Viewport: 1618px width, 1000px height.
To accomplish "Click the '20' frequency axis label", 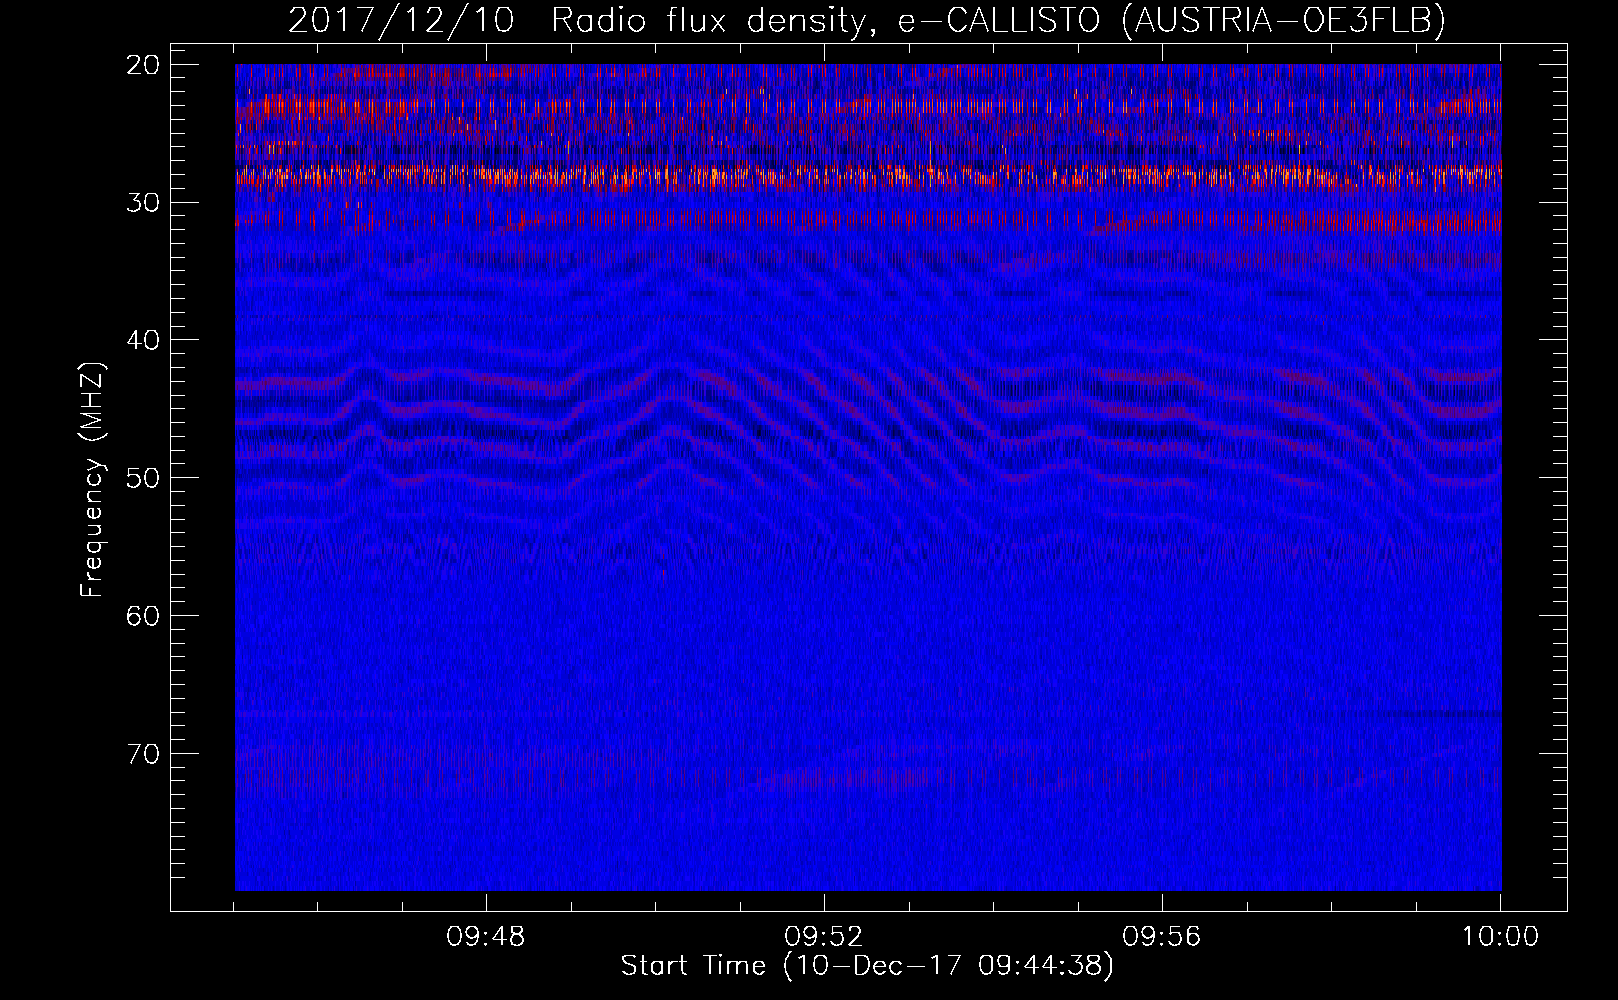I will point(144,65).
